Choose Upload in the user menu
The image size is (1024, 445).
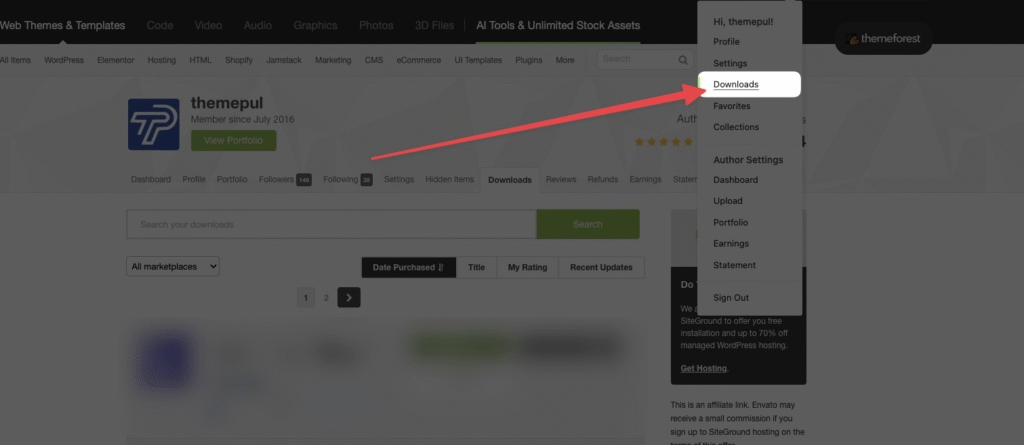pyautogui.click(x=728, y=201)
